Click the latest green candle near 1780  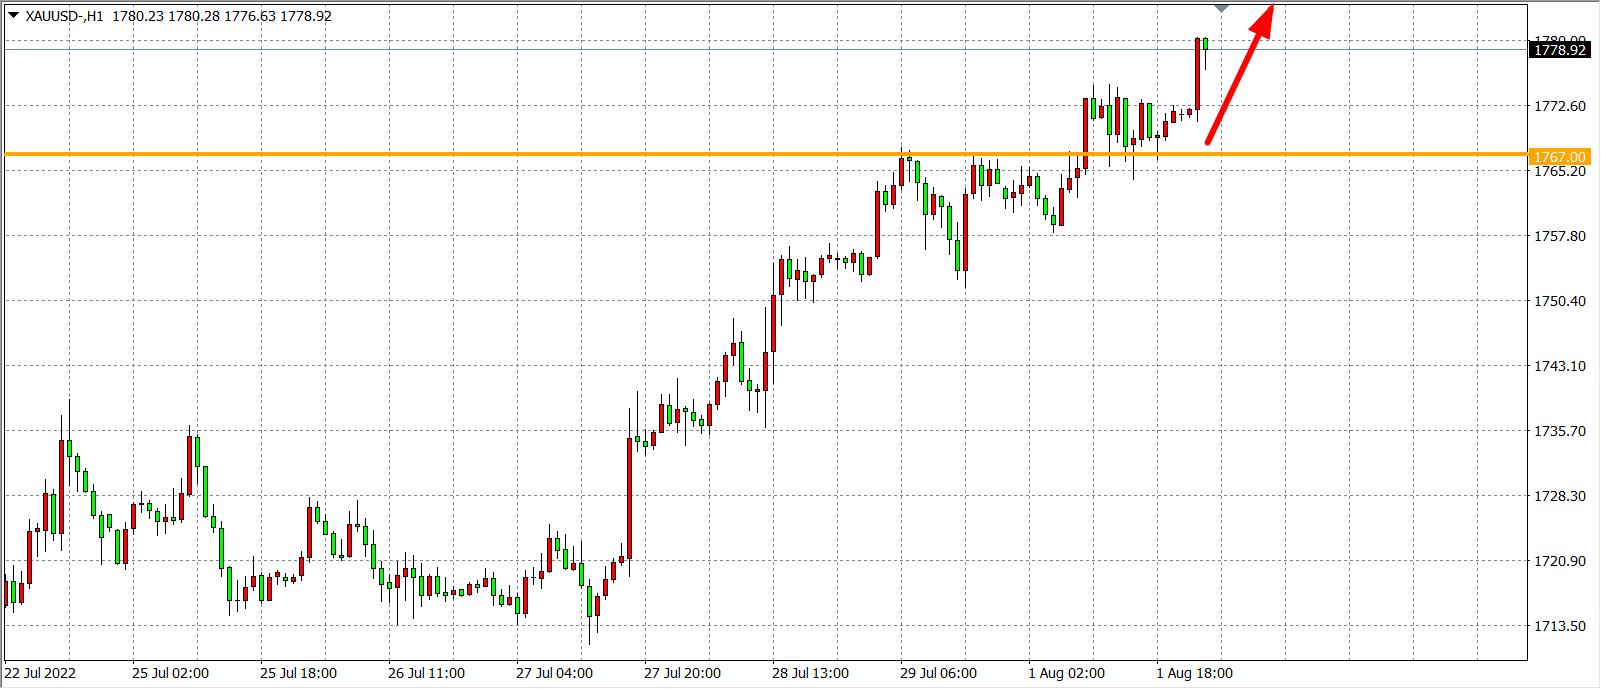(x=1206, y=44)
